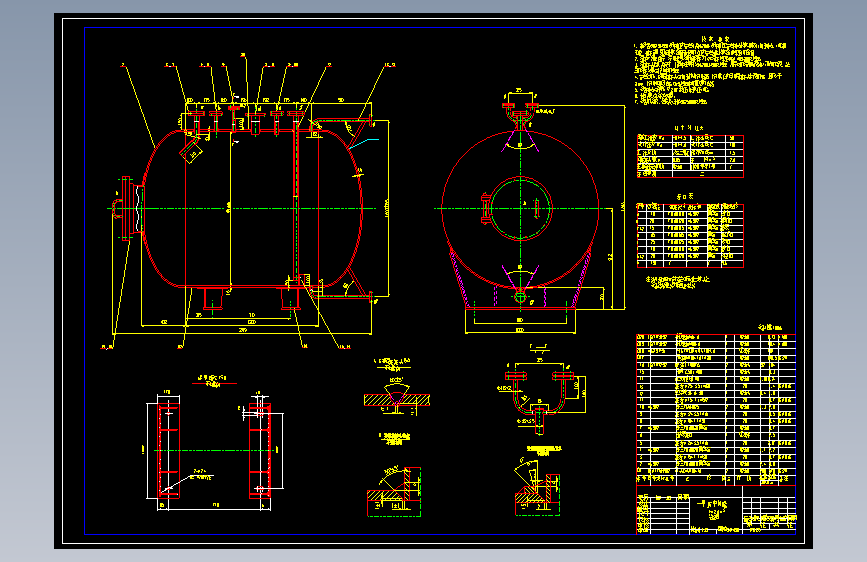
Task: Click the technical requirements notes block
Action: tap(712, 71)
